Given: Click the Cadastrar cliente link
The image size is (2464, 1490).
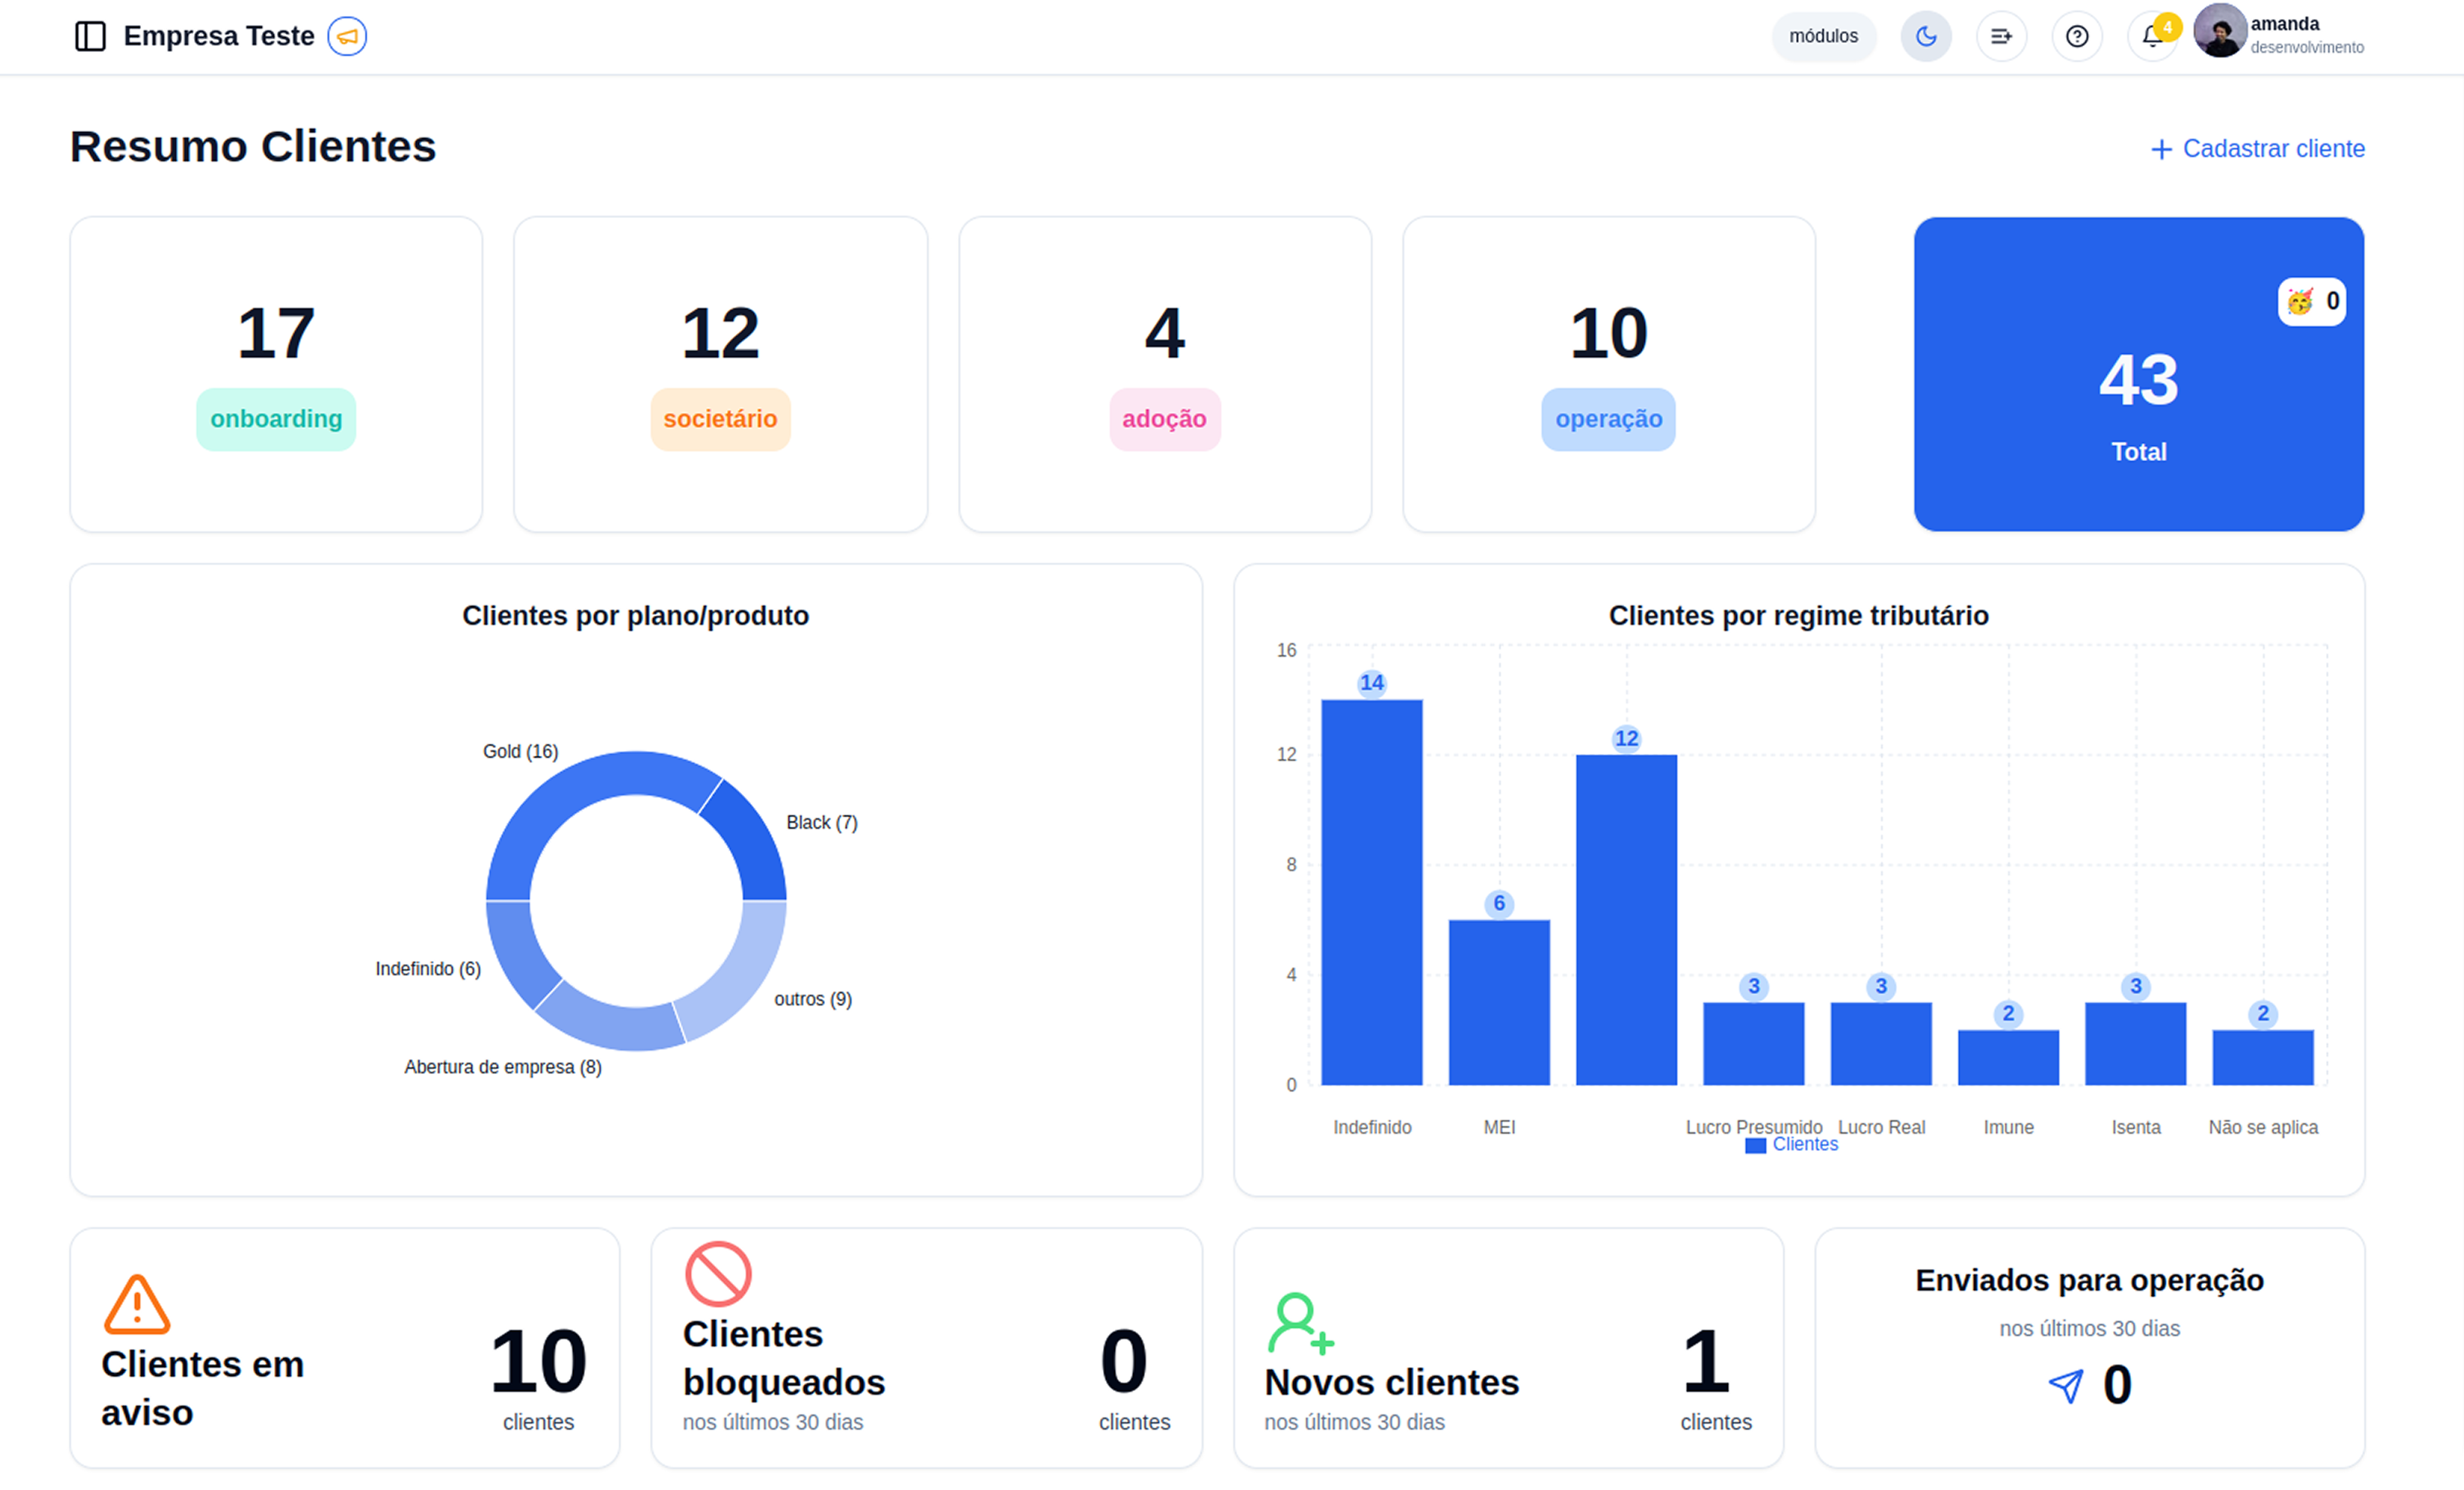Looking at the screenshot, I should (2257, 149).
